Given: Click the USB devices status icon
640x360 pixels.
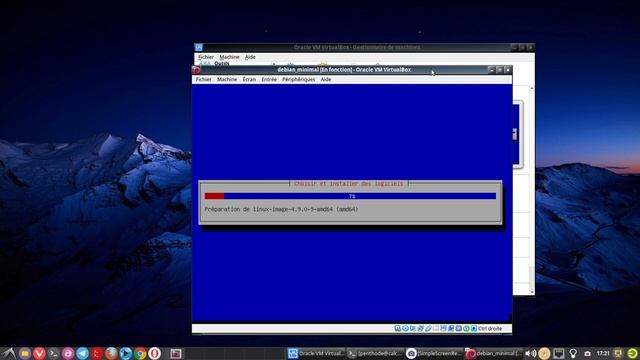Looking at the screenshot, I should click(x=428, y=328).
